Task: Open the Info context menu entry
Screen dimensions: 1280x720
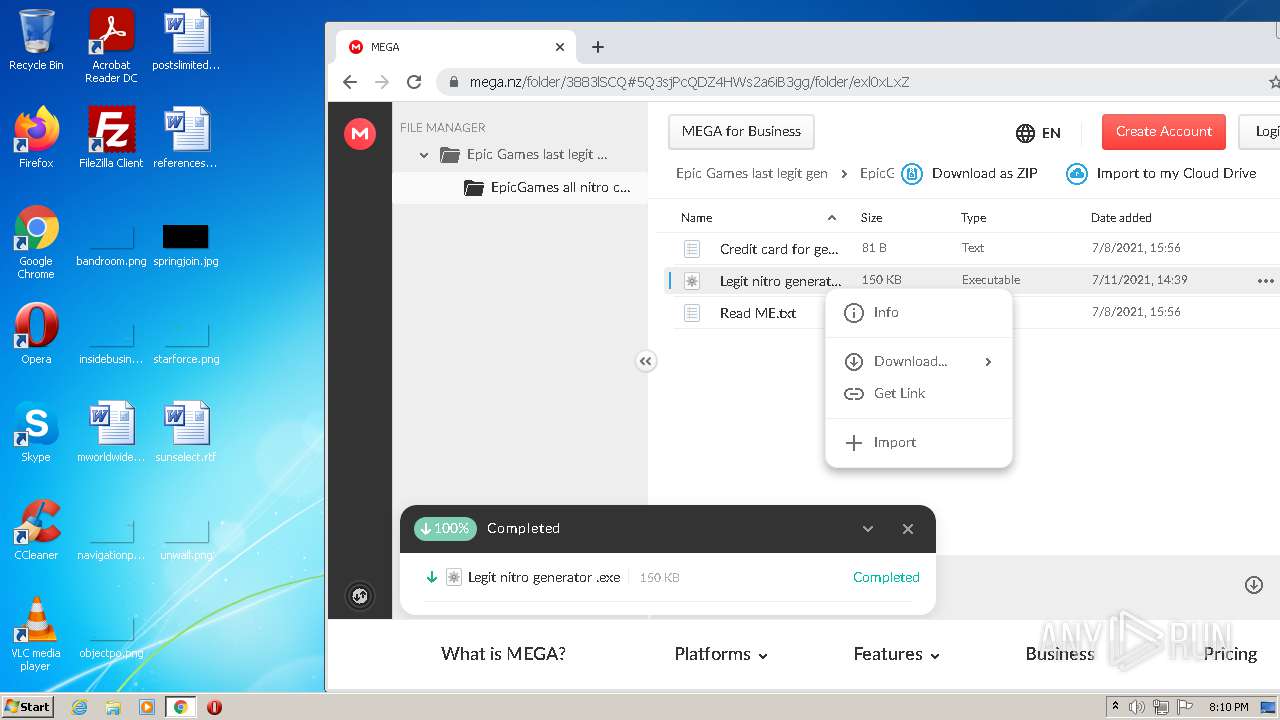Action: pos(918,313)
